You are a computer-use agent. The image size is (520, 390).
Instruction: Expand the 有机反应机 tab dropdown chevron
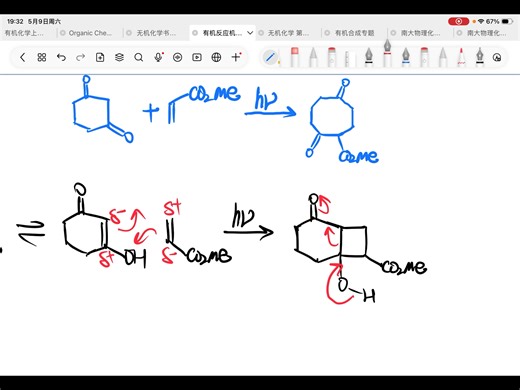[250, 33]
